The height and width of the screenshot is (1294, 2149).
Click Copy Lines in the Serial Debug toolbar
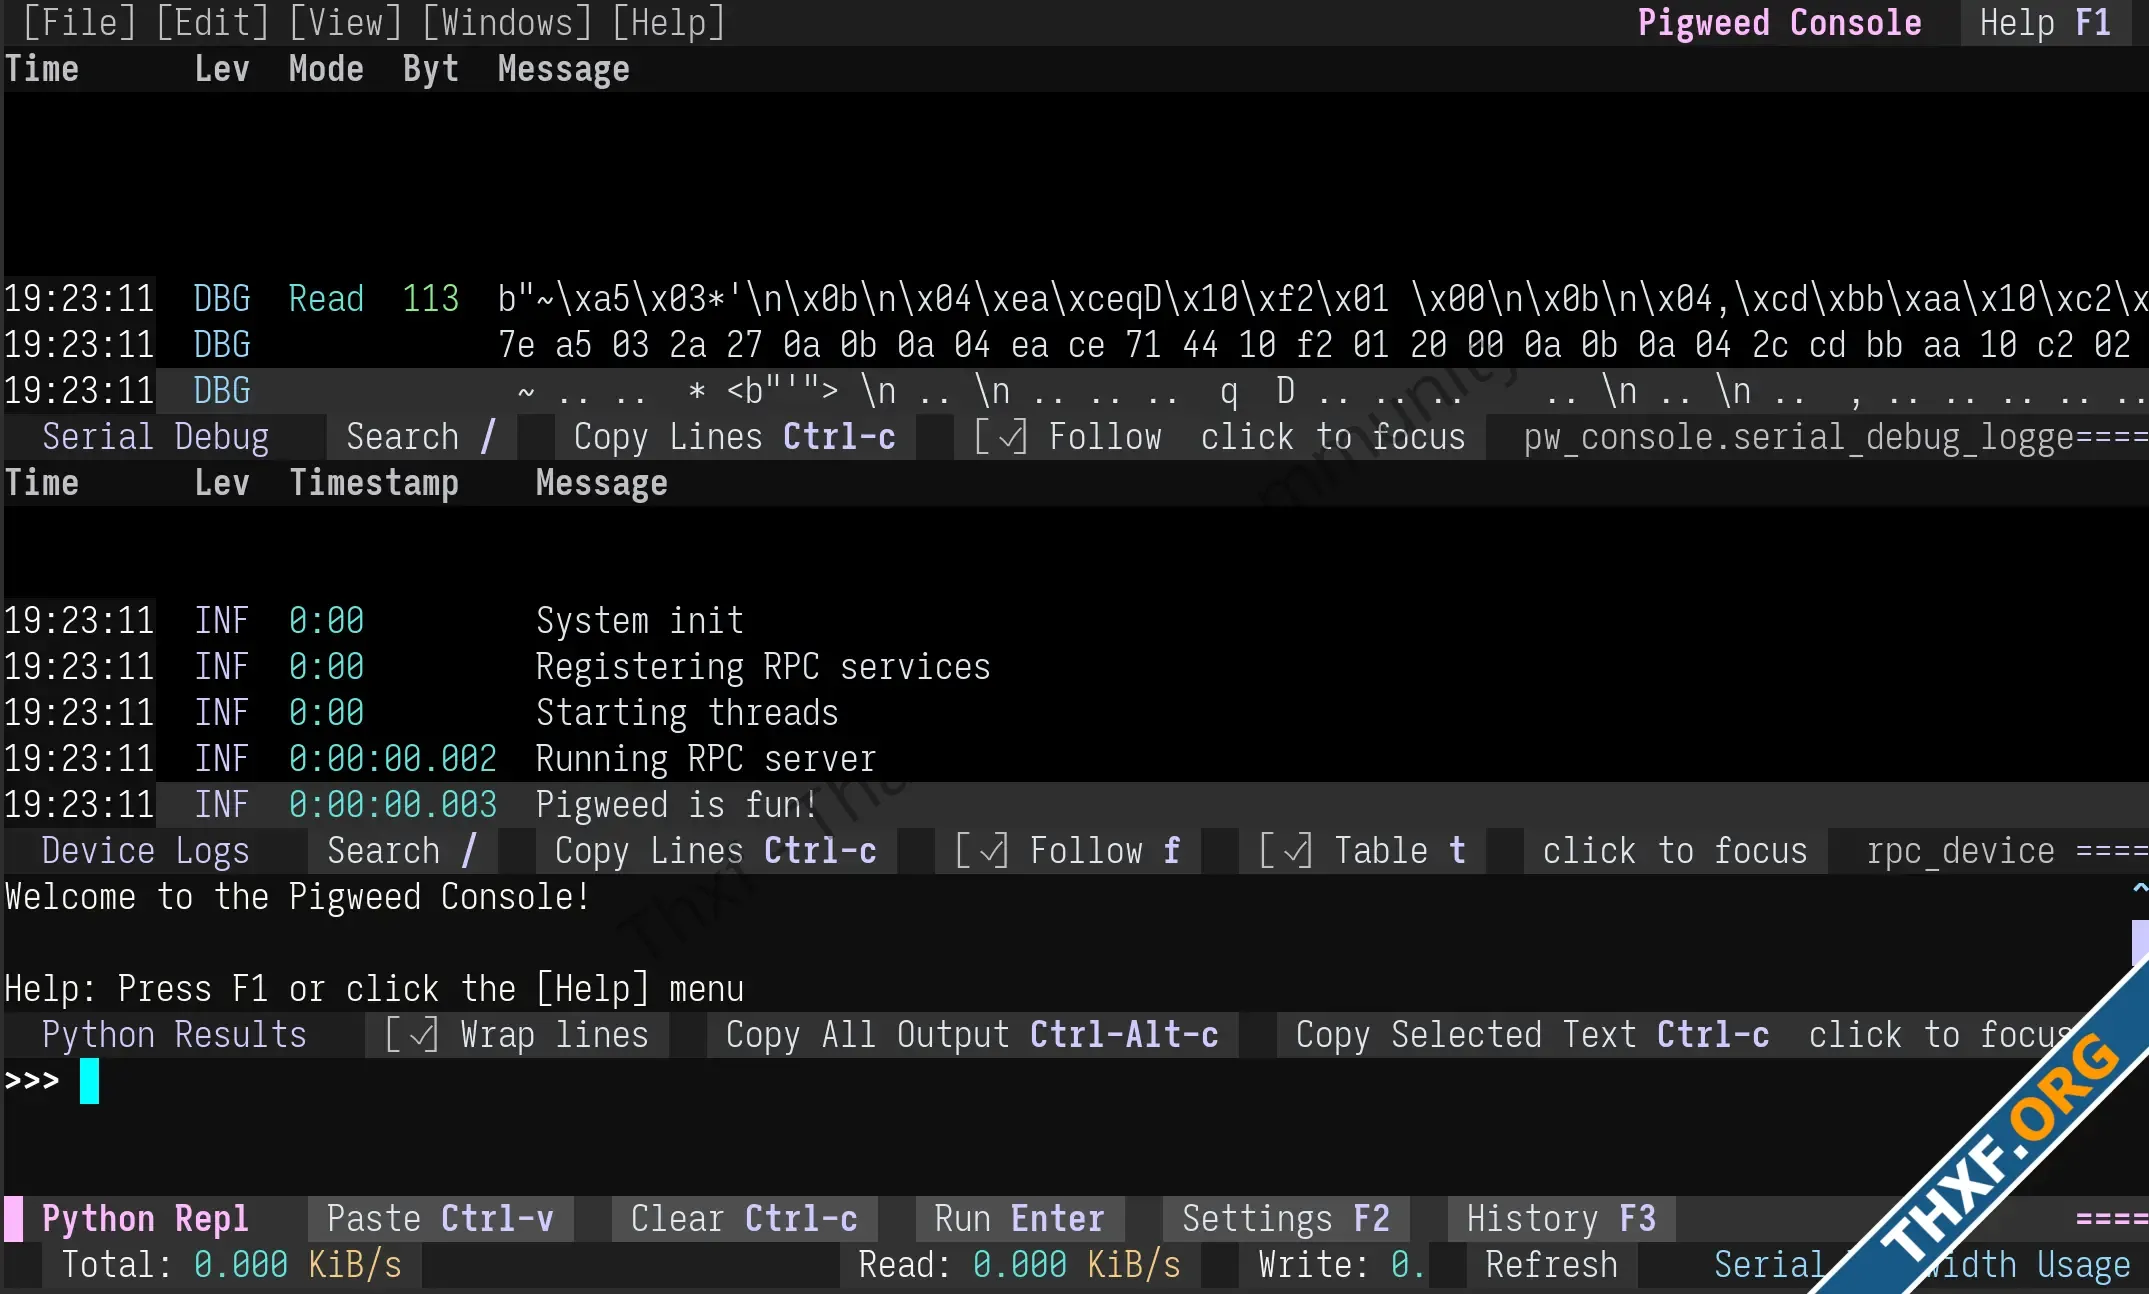pos(734,437)
